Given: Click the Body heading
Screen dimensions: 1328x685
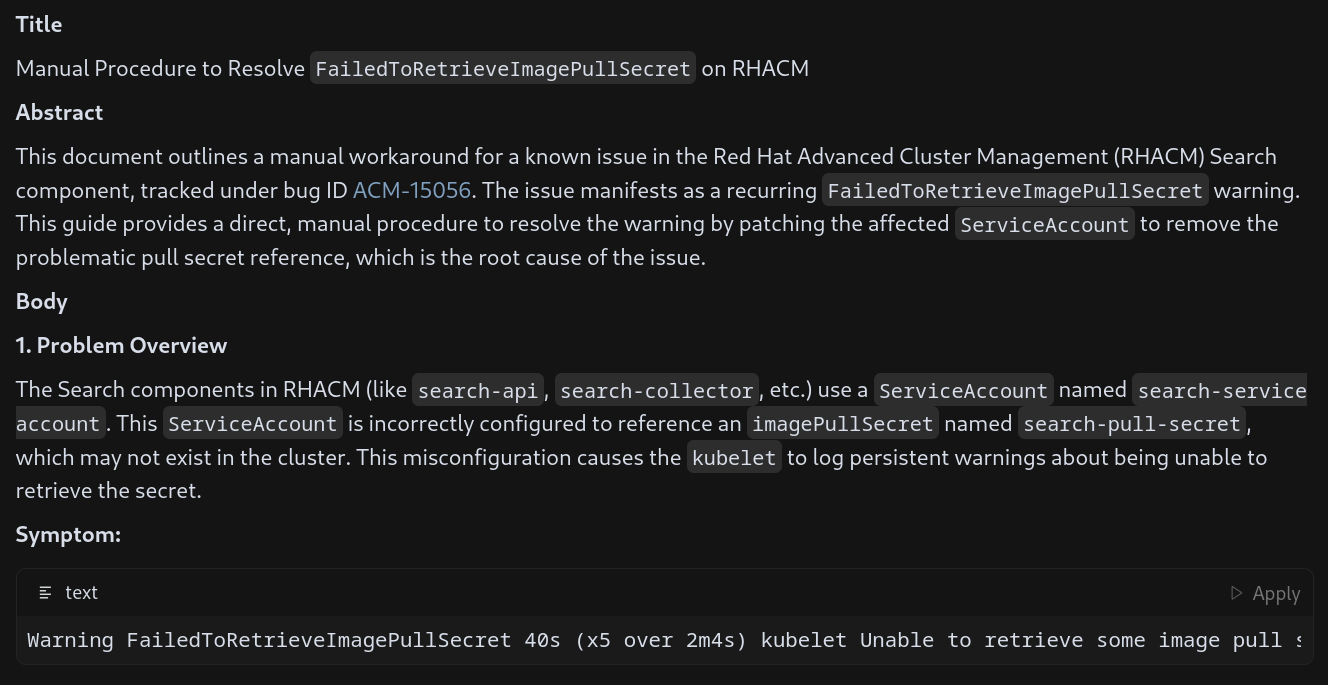Looking at the screenshot, I should 41,301.
